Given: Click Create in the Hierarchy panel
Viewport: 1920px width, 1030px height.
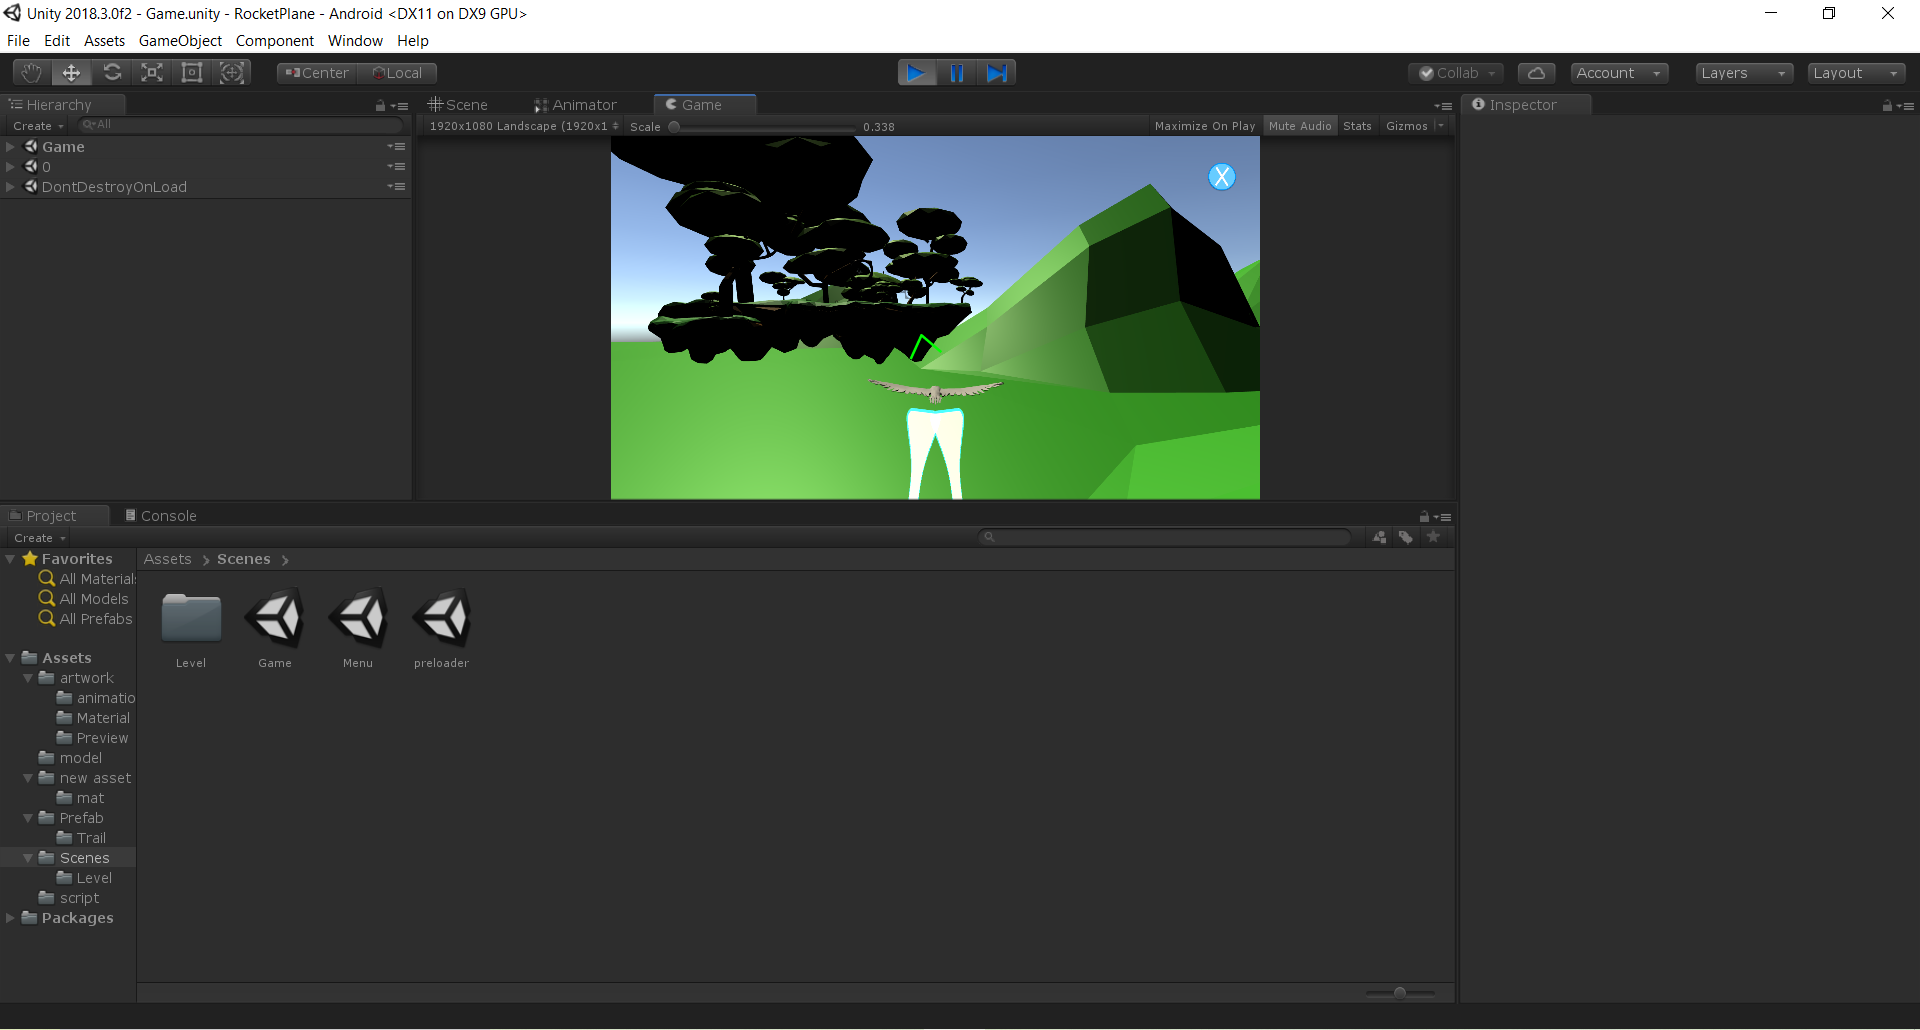Looking at the screenshot, I should point(36,125).
